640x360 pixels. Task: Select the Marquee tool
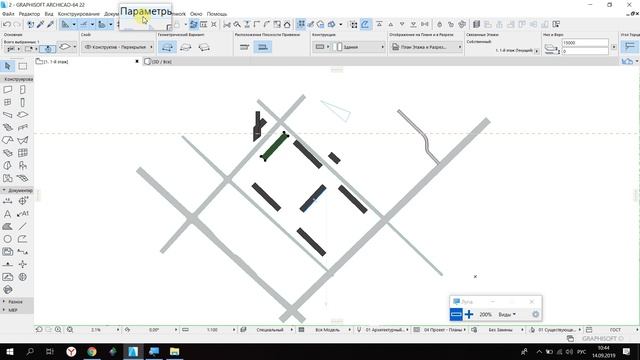pyautogui.click(x=23, y=66)
